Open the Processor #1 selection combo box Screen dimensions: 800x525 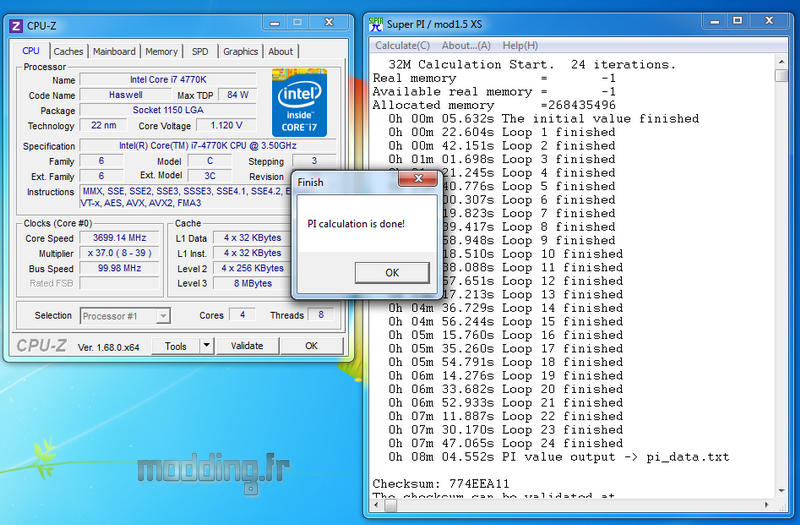(x=125, y=316)
